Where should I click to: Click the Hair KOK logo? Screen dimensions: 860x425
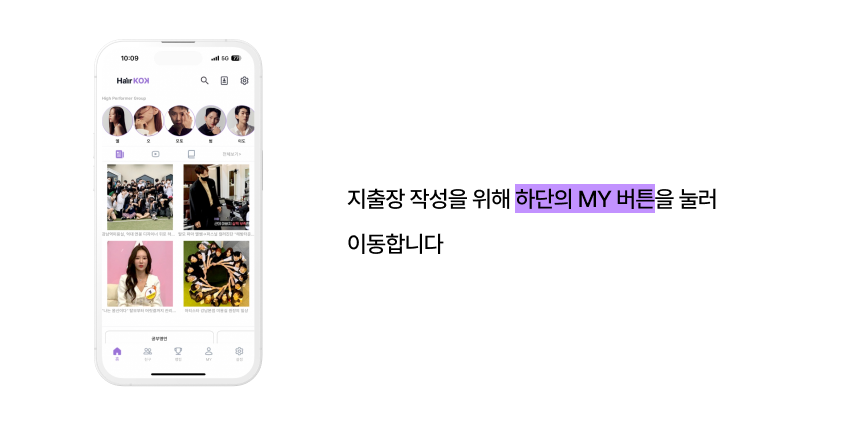pyautogui.click(x=133, y=81)
